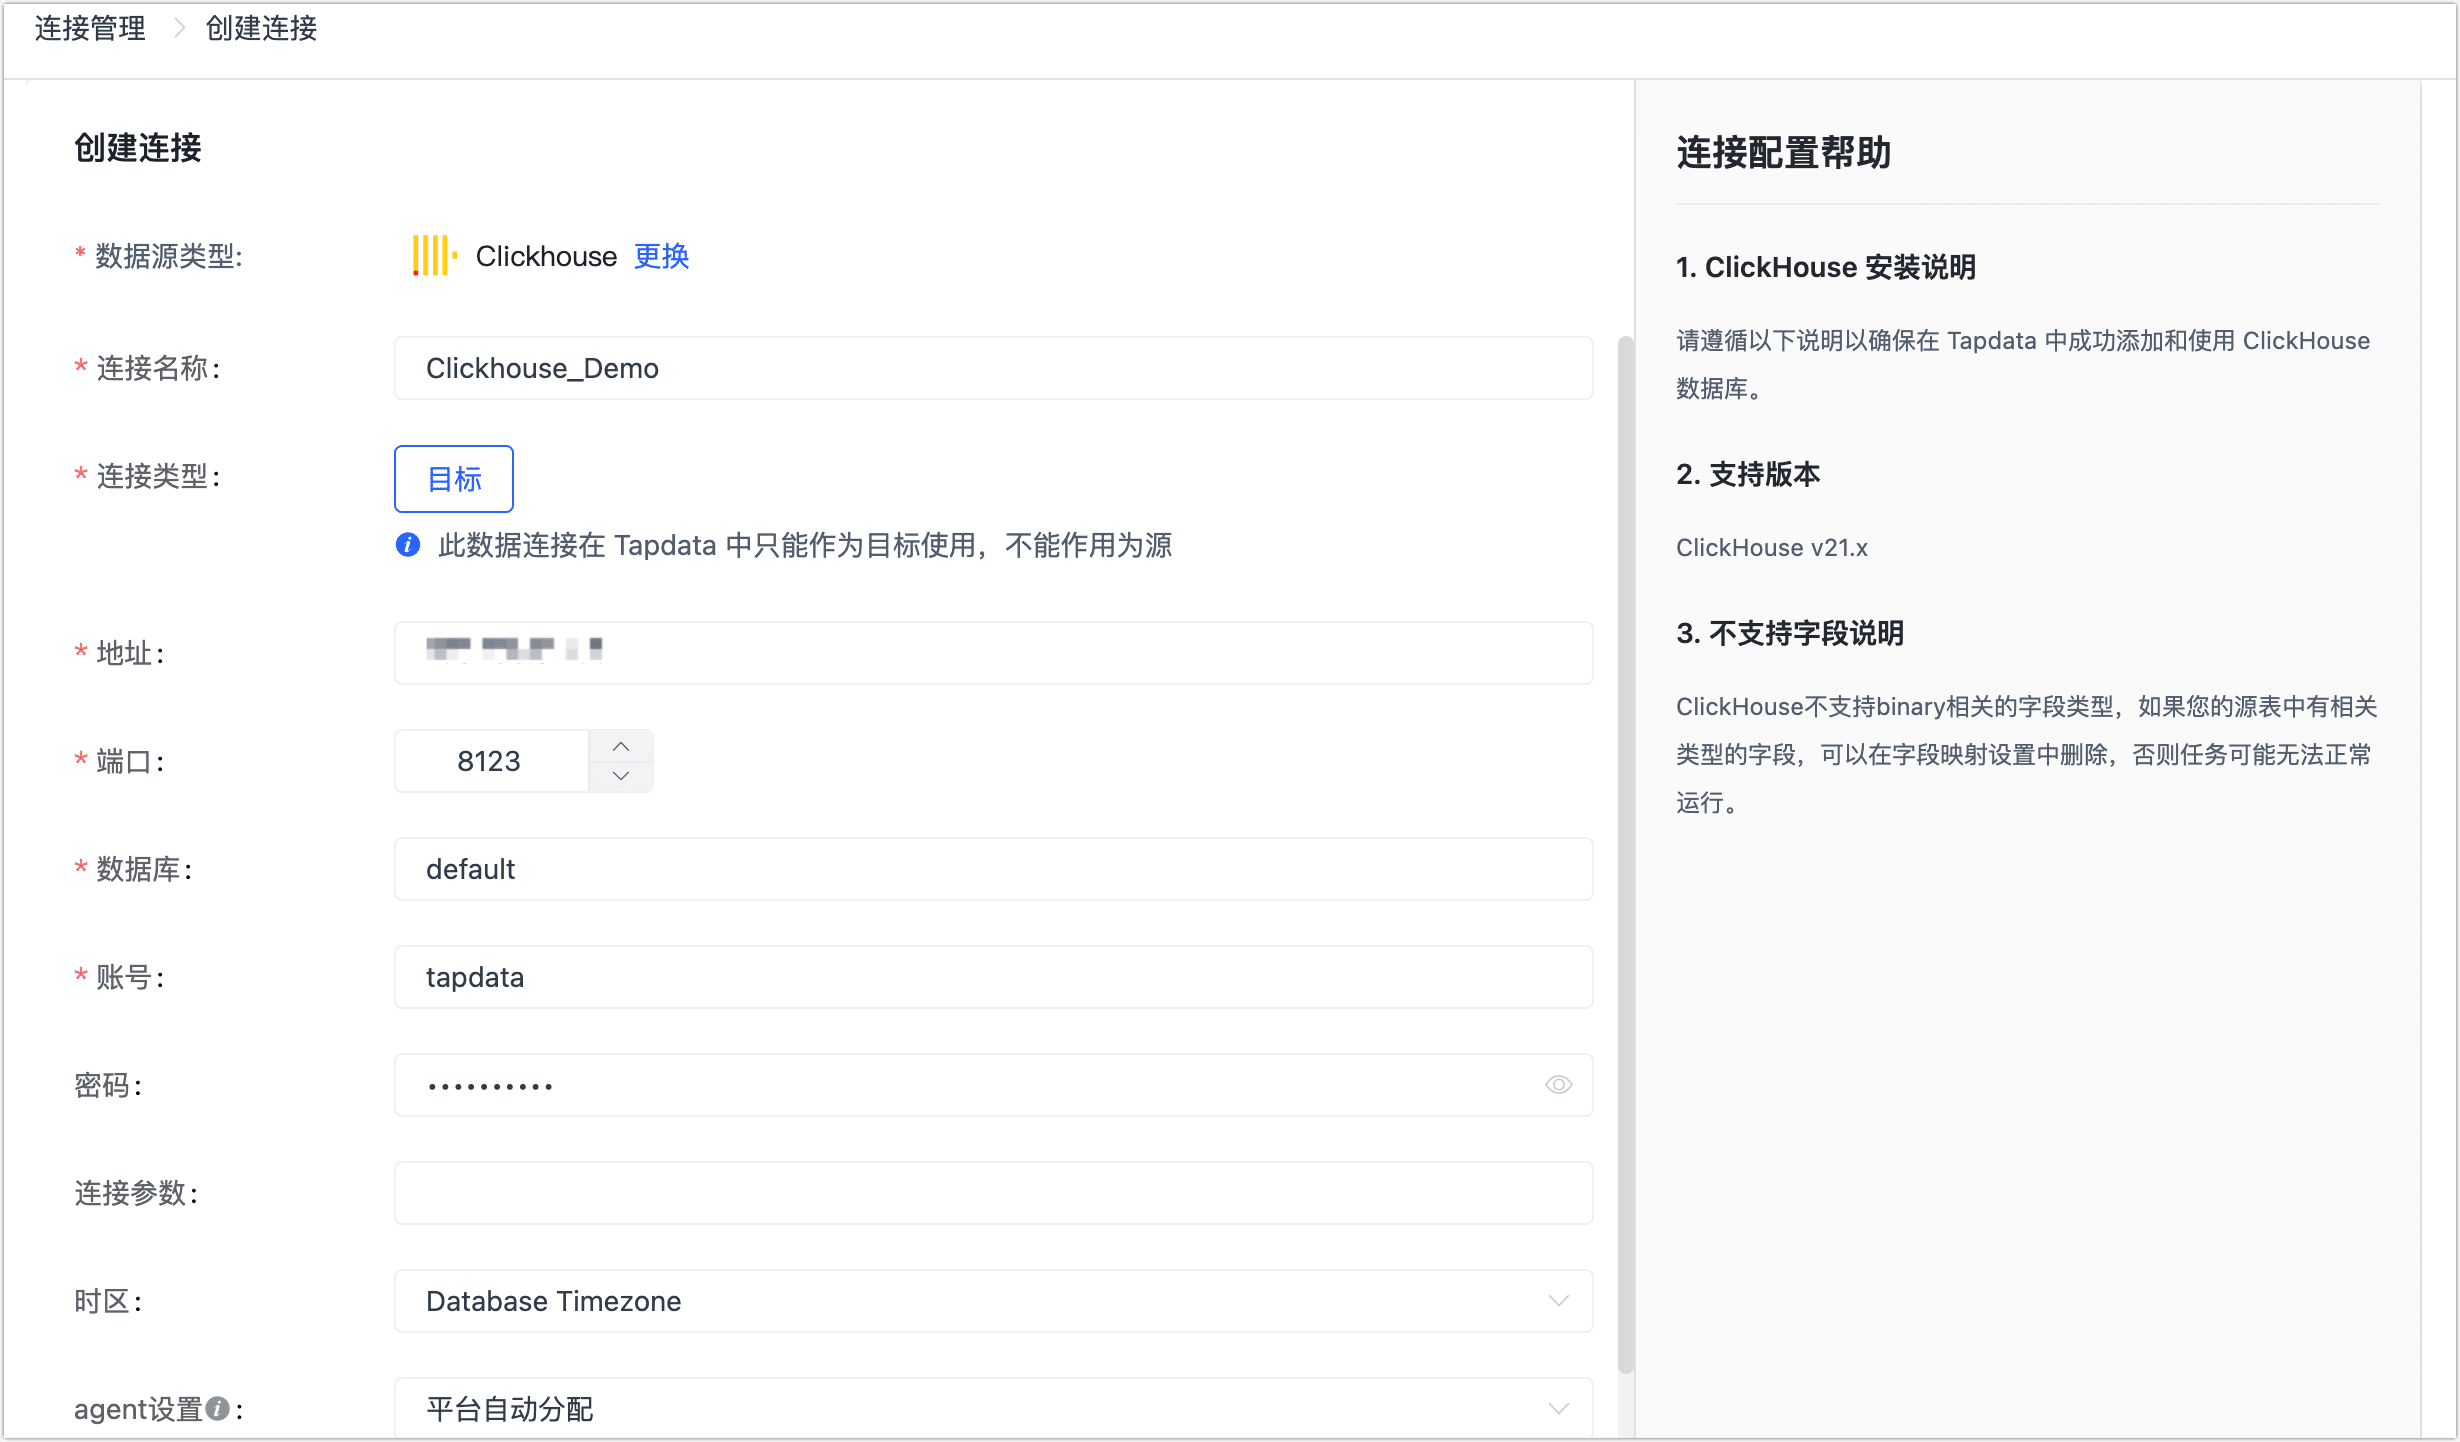The height and width of the screenshot is (1442, 2460).
Task: Decrease port value with down arrow
Action: tap(621, 776)
